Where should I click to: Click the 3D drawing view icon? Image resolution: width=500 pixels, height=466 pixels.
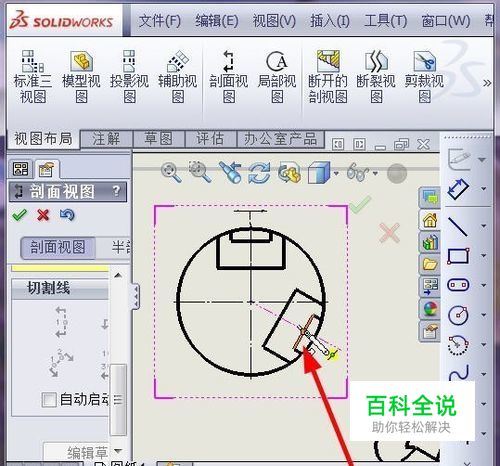click(x=289, y=173)
